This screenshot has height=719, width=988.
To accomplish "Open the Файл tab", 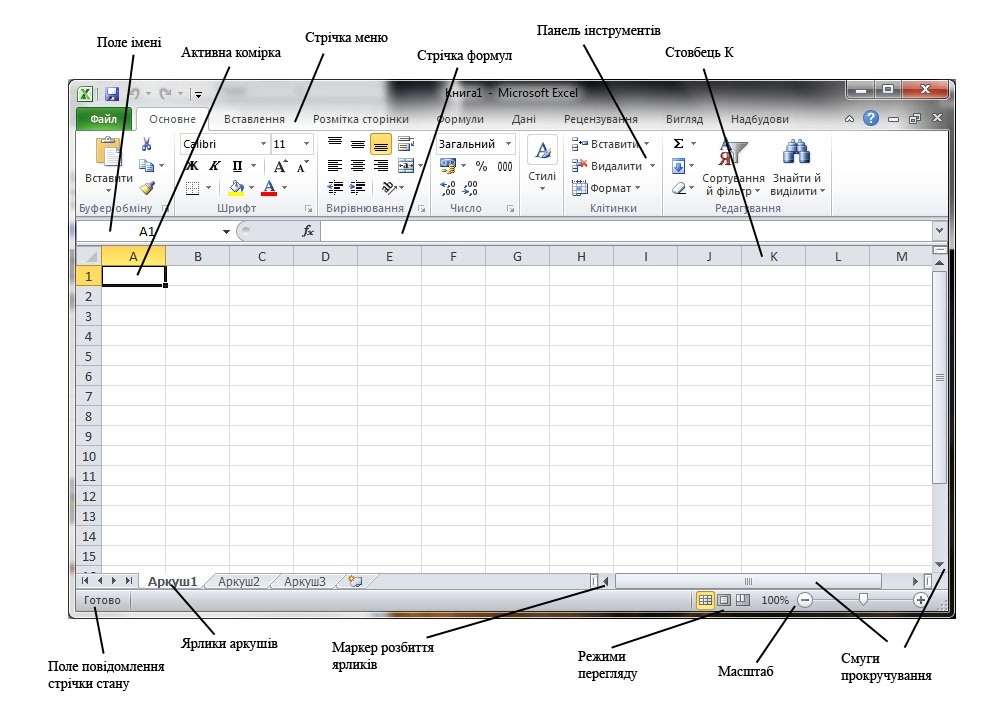I will pyautogui.click(x=103, y=118).
